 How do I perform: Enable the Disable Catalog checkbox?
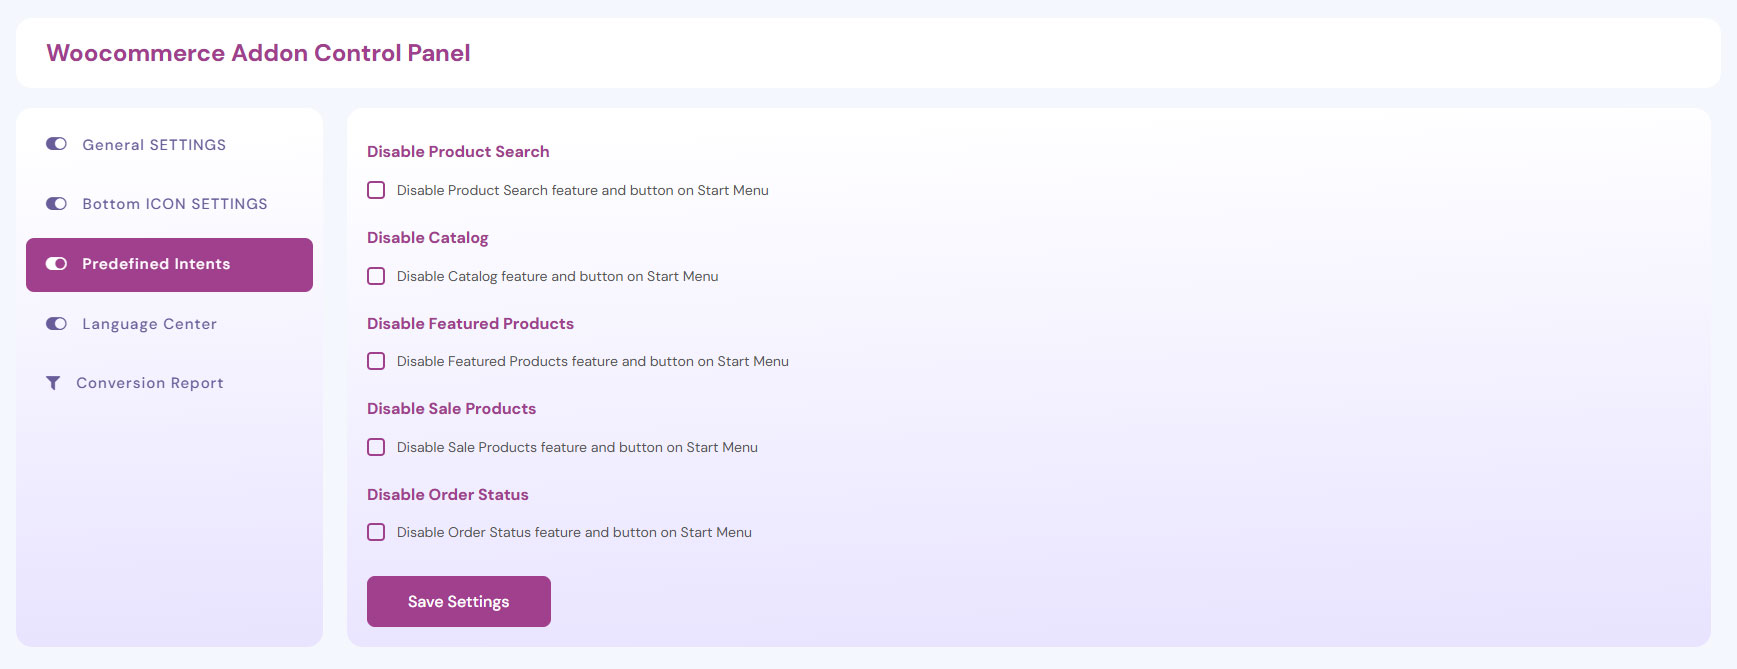(376, 276)
